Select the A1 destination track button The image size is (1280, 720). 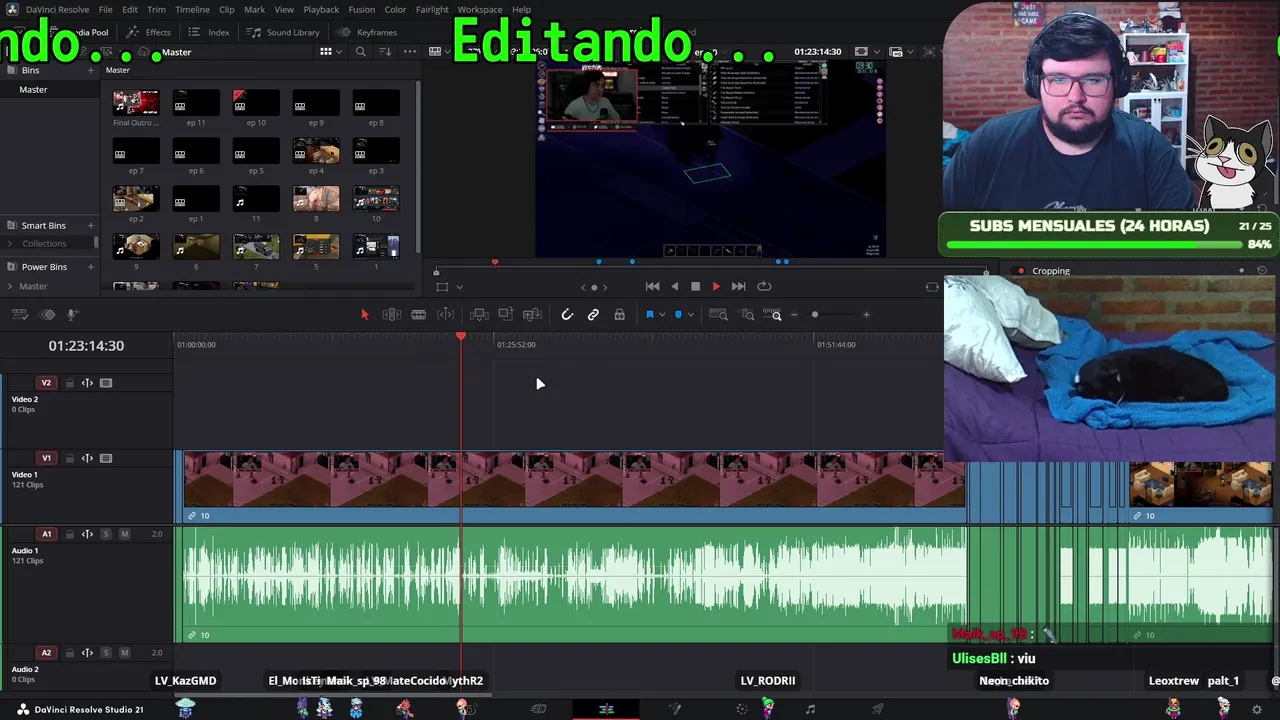(46, 534)
